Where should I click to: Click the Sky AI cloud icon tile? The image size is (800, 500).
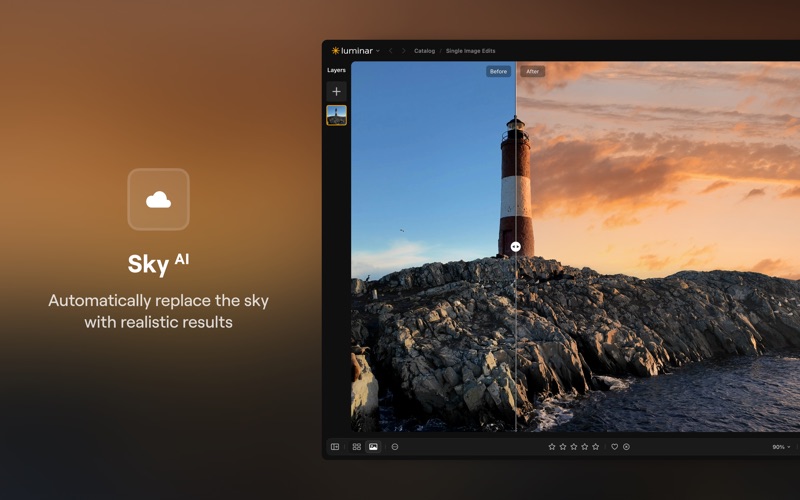click(x=159, y=199)
